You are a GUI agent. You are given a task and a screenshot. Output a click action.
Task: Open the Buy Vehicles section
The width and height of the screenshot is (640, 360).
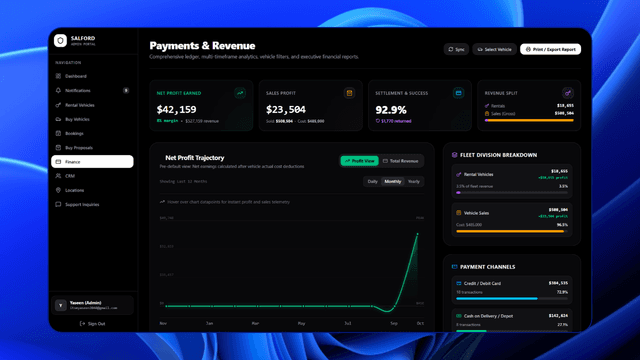pos(92,119)
